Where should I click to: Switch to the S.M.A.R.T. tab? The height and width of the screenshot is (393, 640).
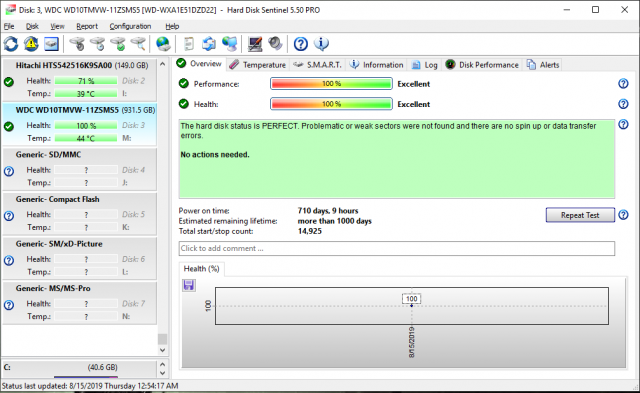318,65
